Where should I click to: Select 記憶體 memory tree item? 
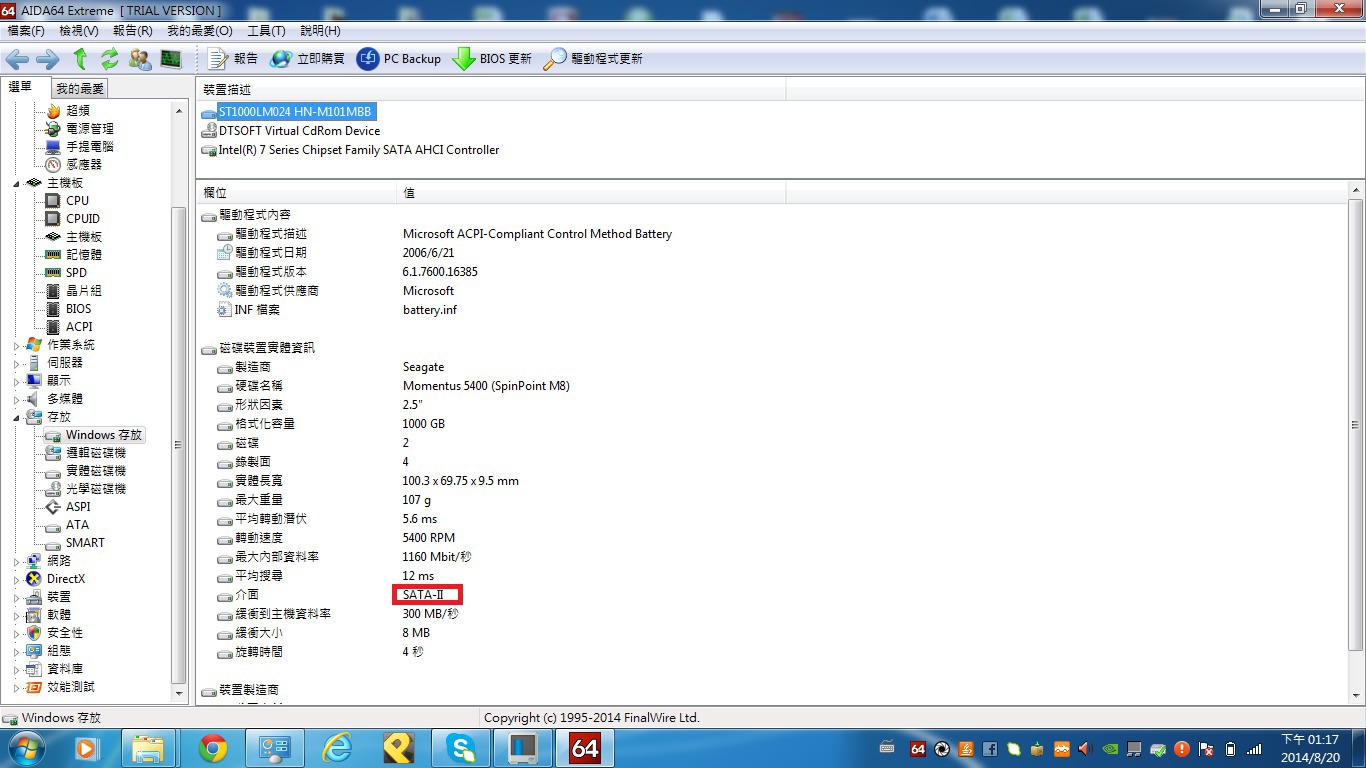[x=84, y=255]
